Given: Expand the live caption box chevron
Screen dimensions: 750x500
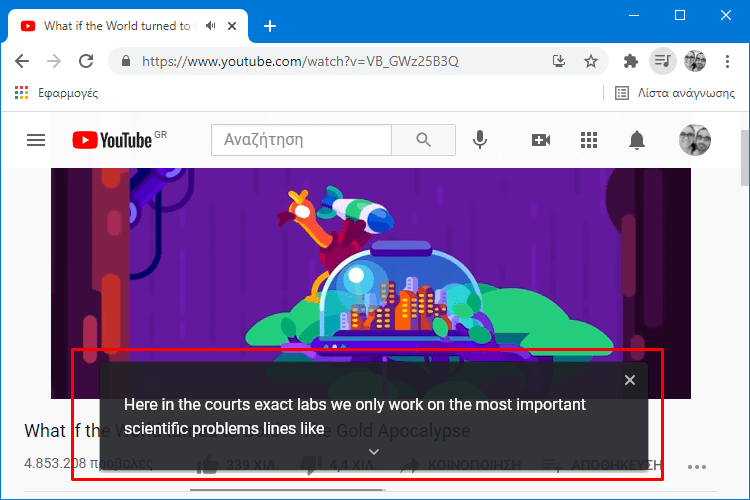Looking at the screenshot, I should [x=374, y=452].
